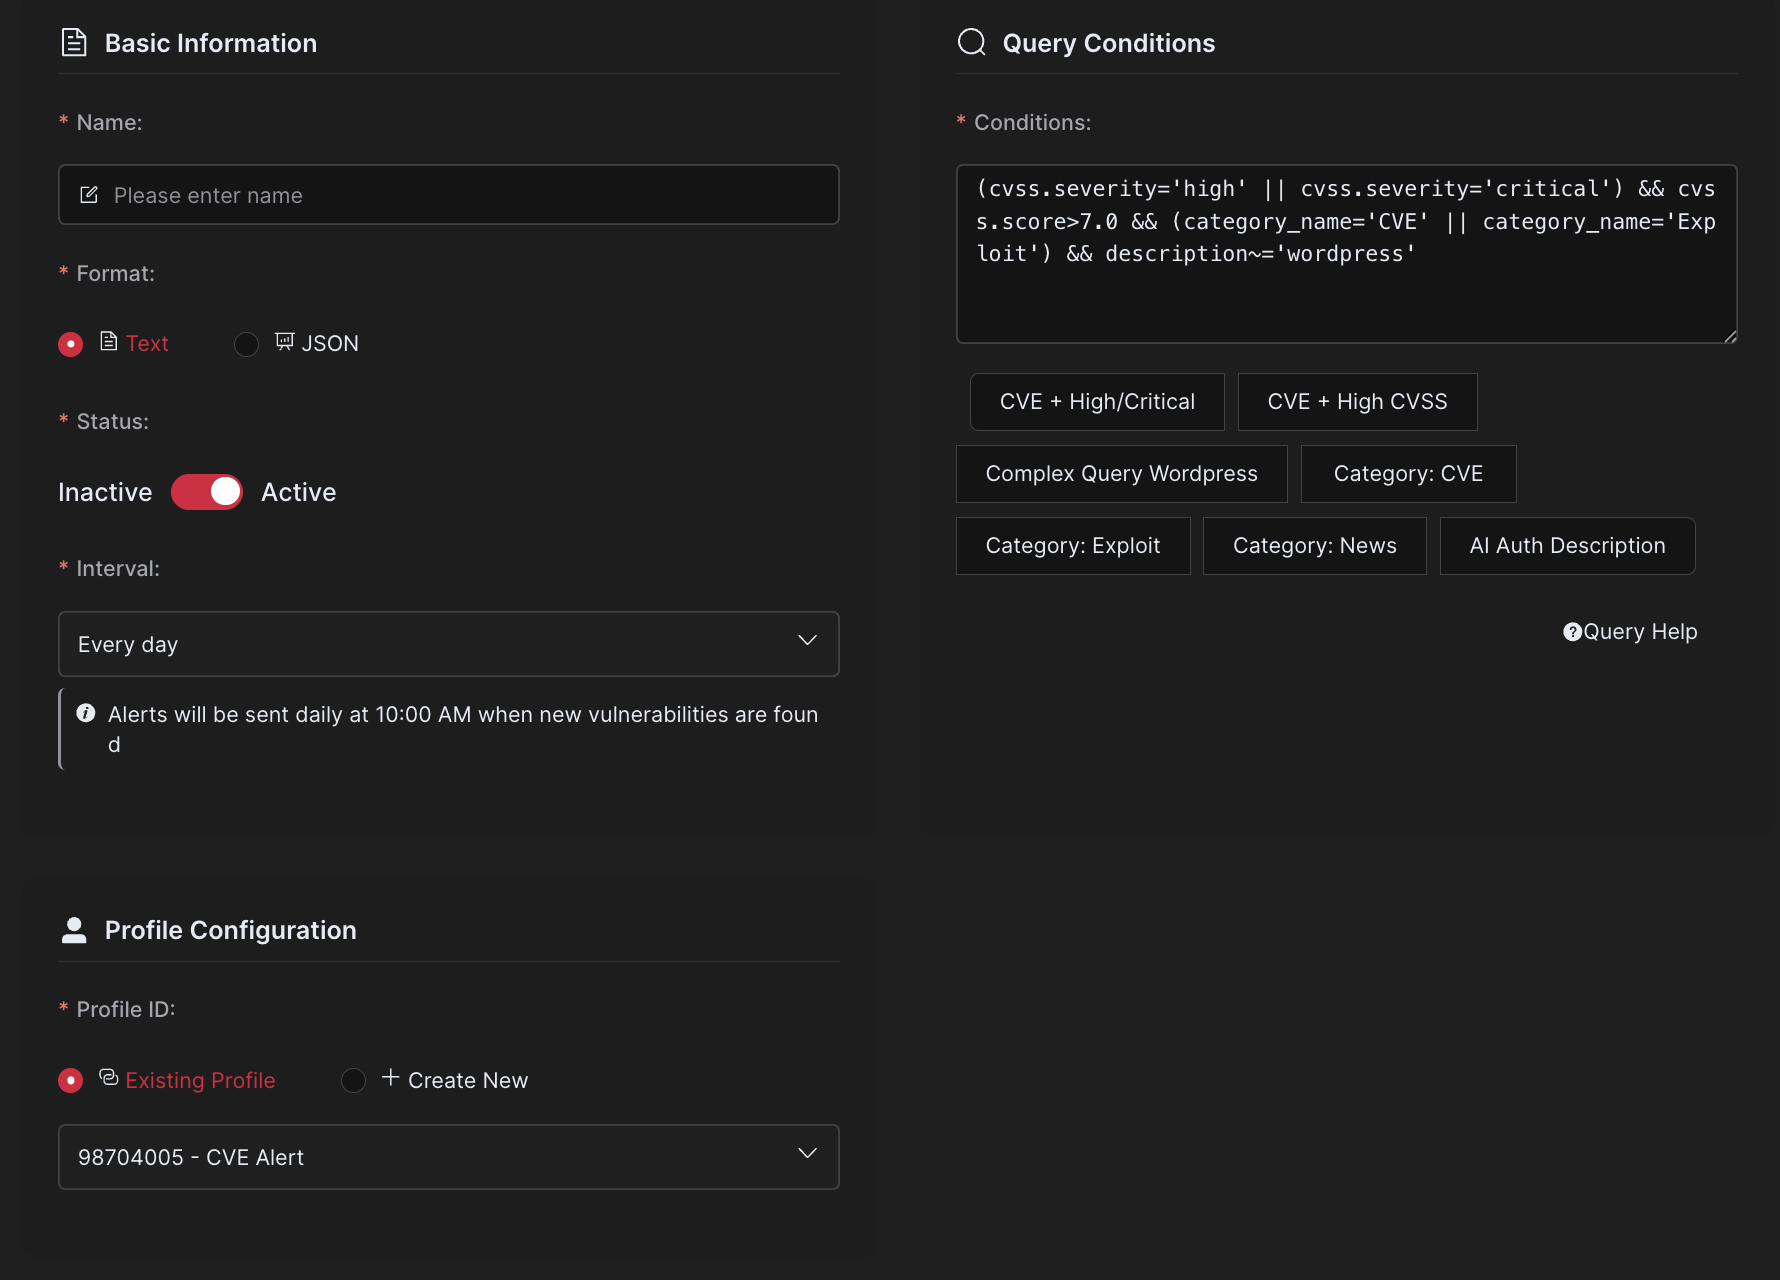The width and height of the screenshot is (1780, 1280).
Task: Click the Query Conditions heading text
Action: click(x=1109, y=43)
